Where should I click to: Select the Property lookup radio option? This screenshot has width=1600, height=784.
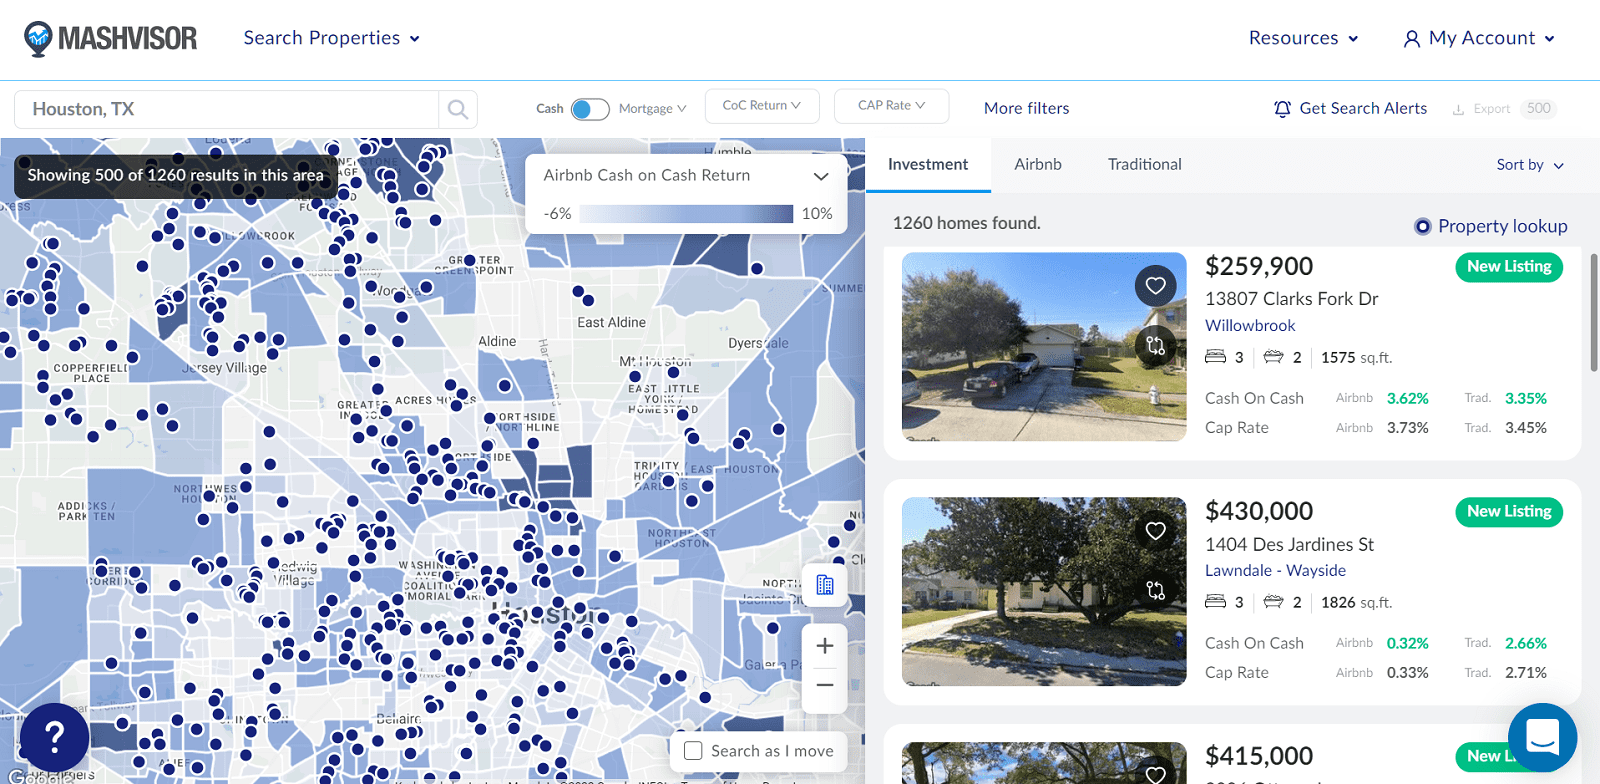(x=1422, y=227)
